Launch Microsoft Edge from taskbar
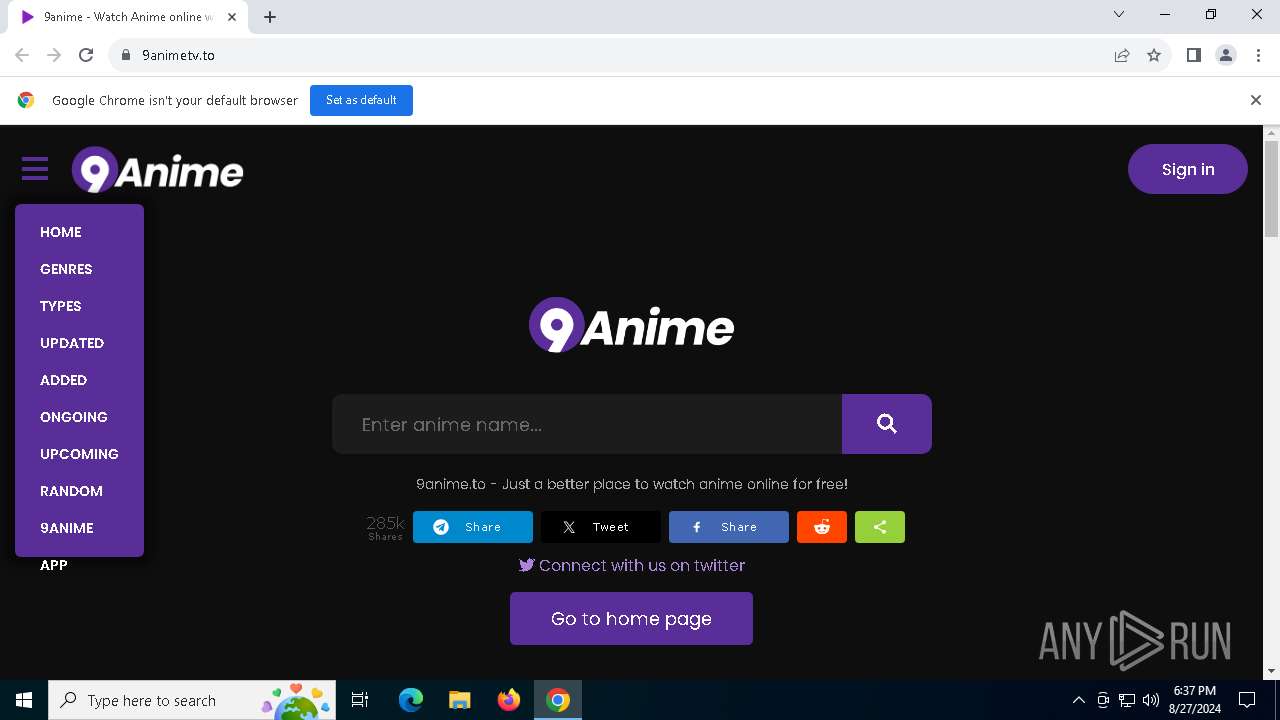Image resolution: width=1280 pixels, height=720 pixels. click(x=411, y=700)
